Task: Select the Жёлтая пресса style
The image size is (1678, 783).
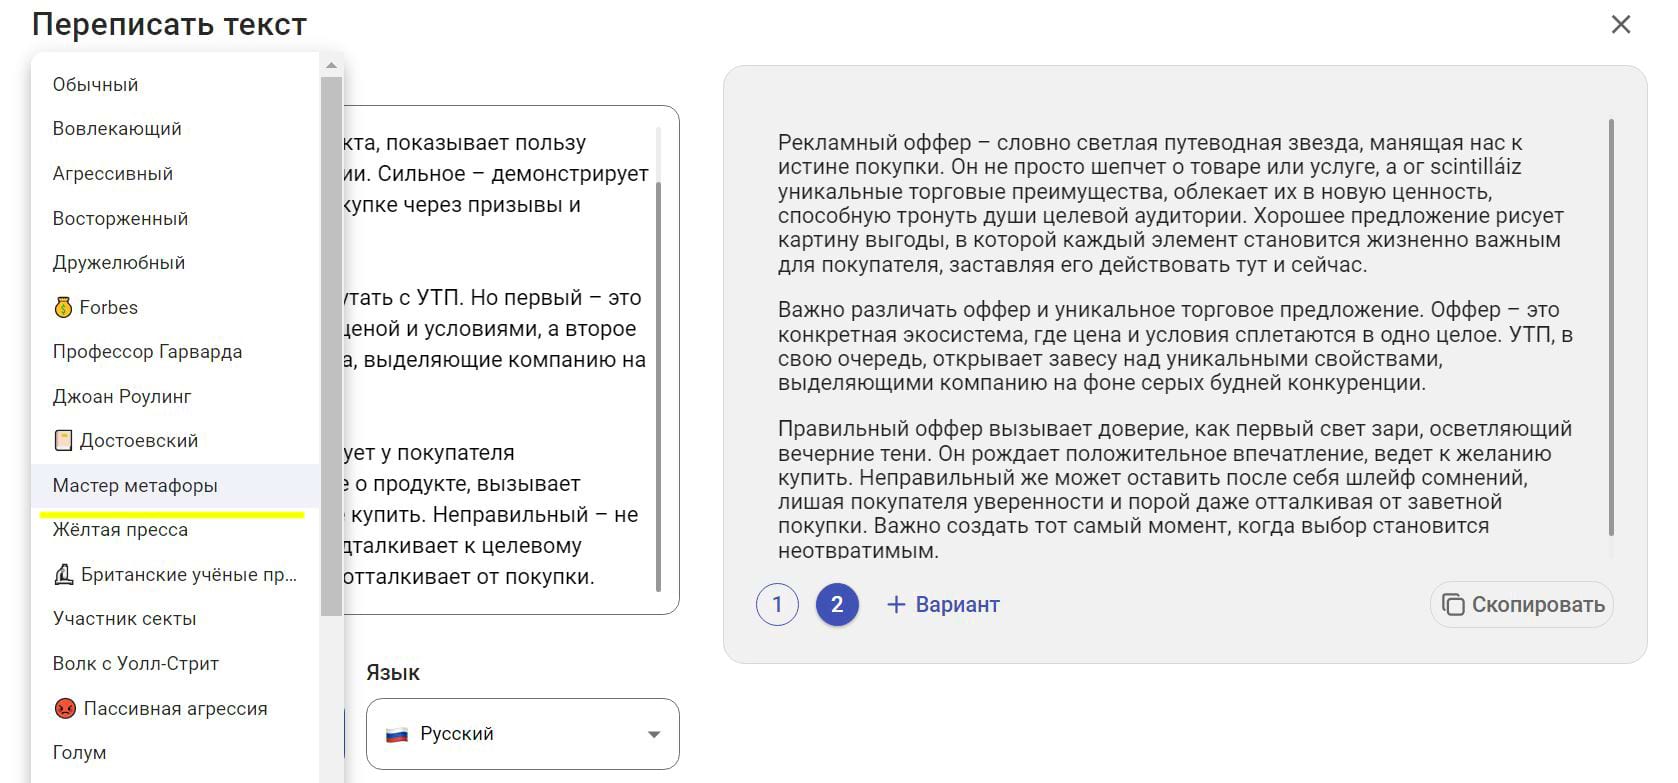Action: tap(120, 529)
